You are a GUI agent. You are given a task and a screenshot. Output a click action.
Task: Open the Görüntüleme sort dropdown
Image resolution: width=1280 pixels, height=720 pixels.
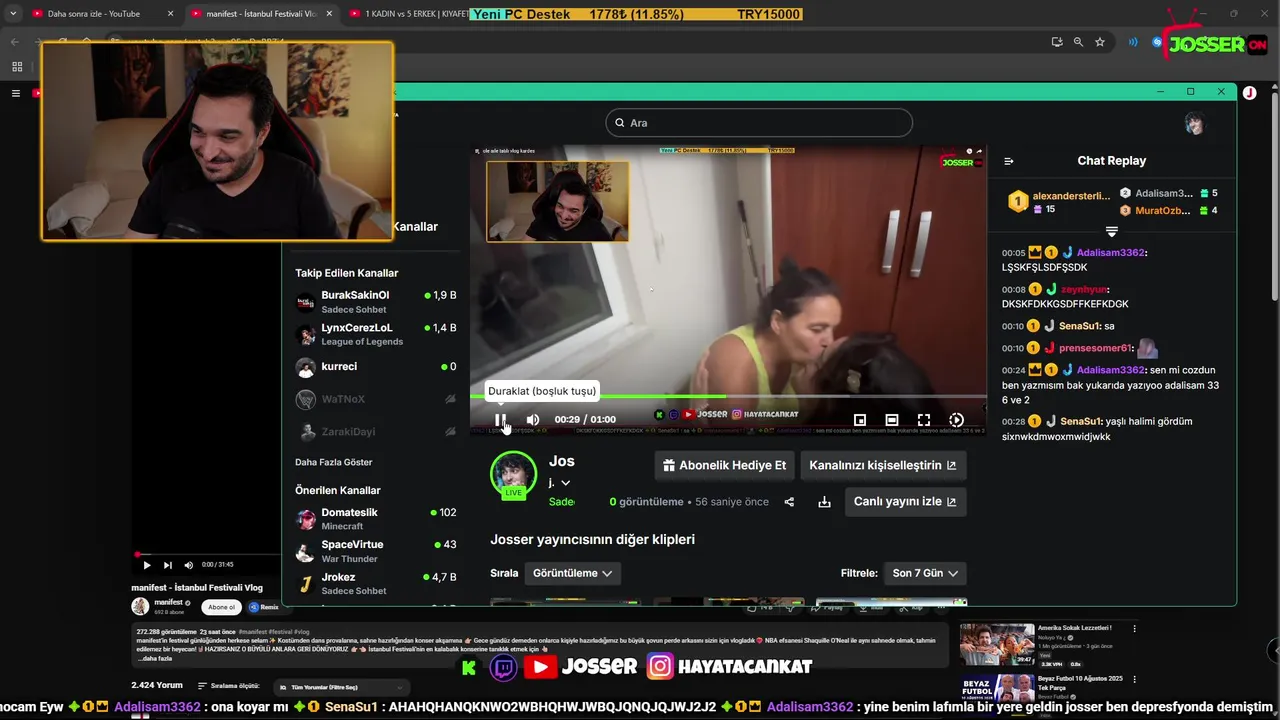[573, 573]
